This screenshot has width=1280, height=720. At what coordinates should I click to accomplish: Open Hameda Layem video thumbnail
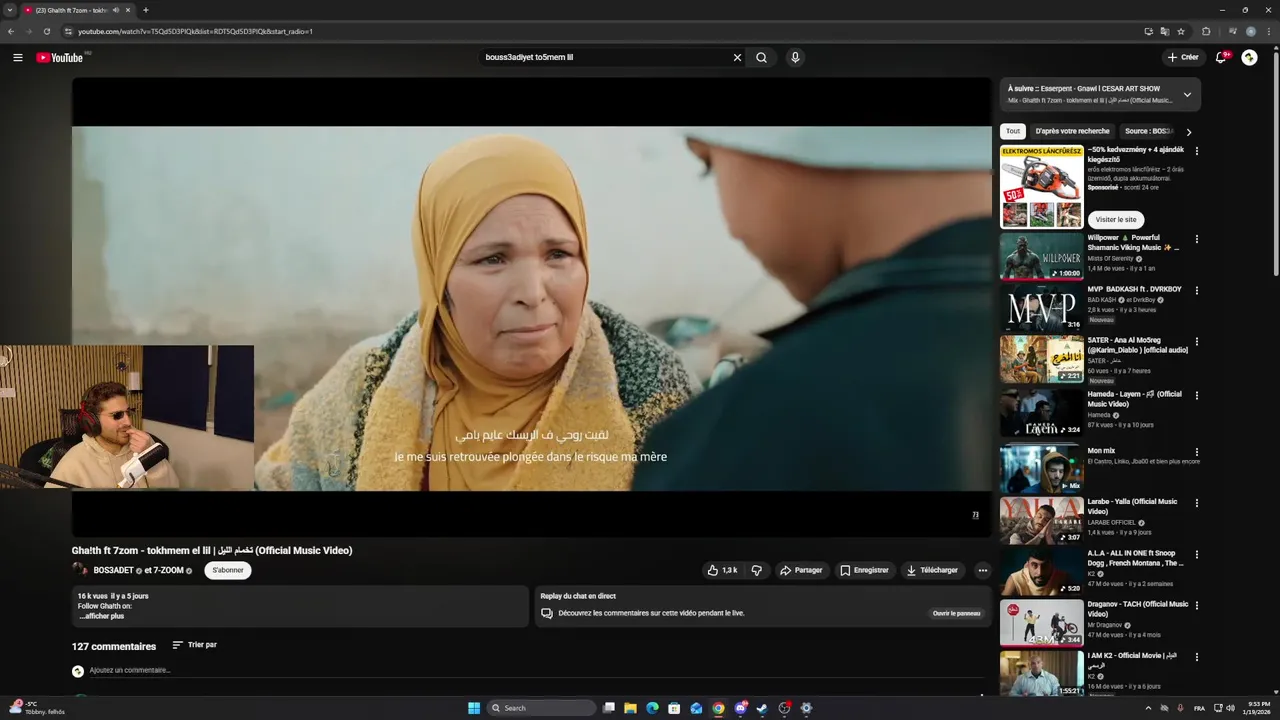click(x=1042, y=413)
